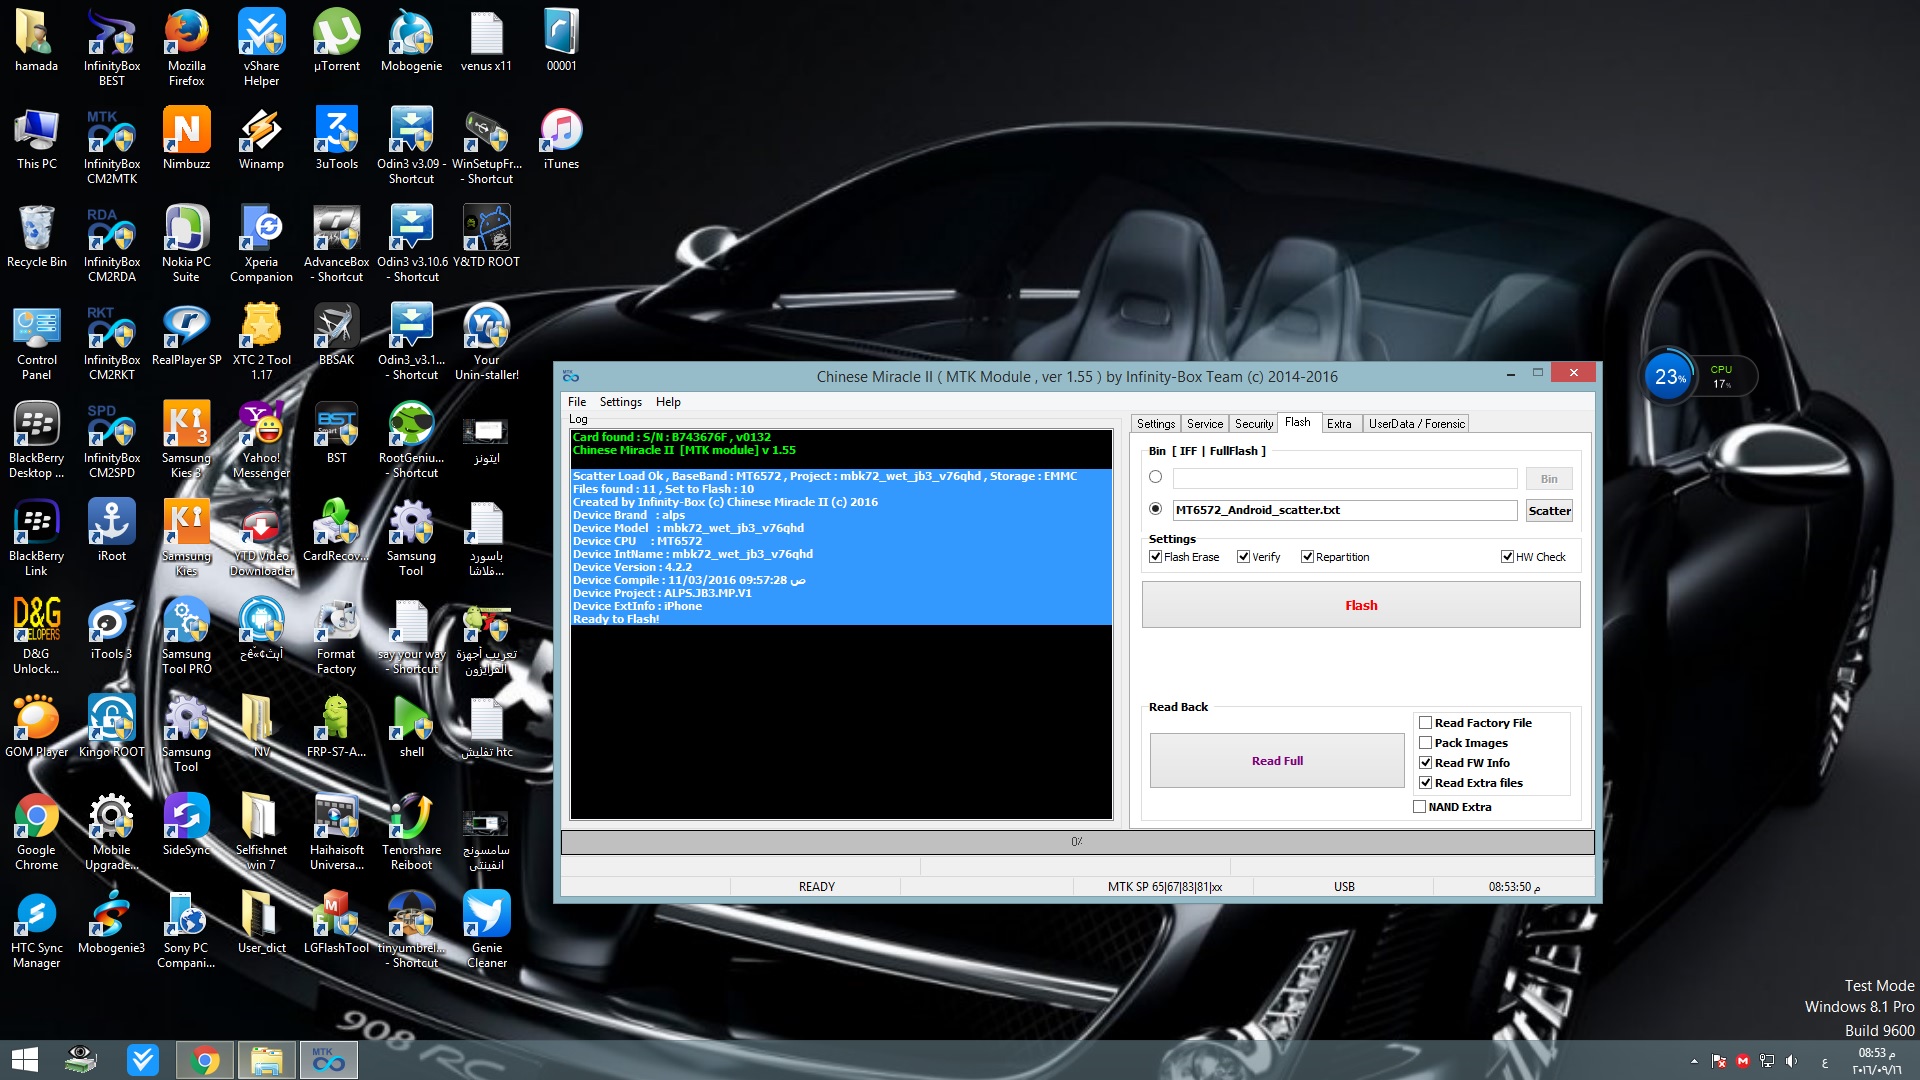Image resolution: width=1920 pixels, height=1080 pixels.
Task: Open Tenorshare Reiboot desktop icon
Action: pos(411,831)
